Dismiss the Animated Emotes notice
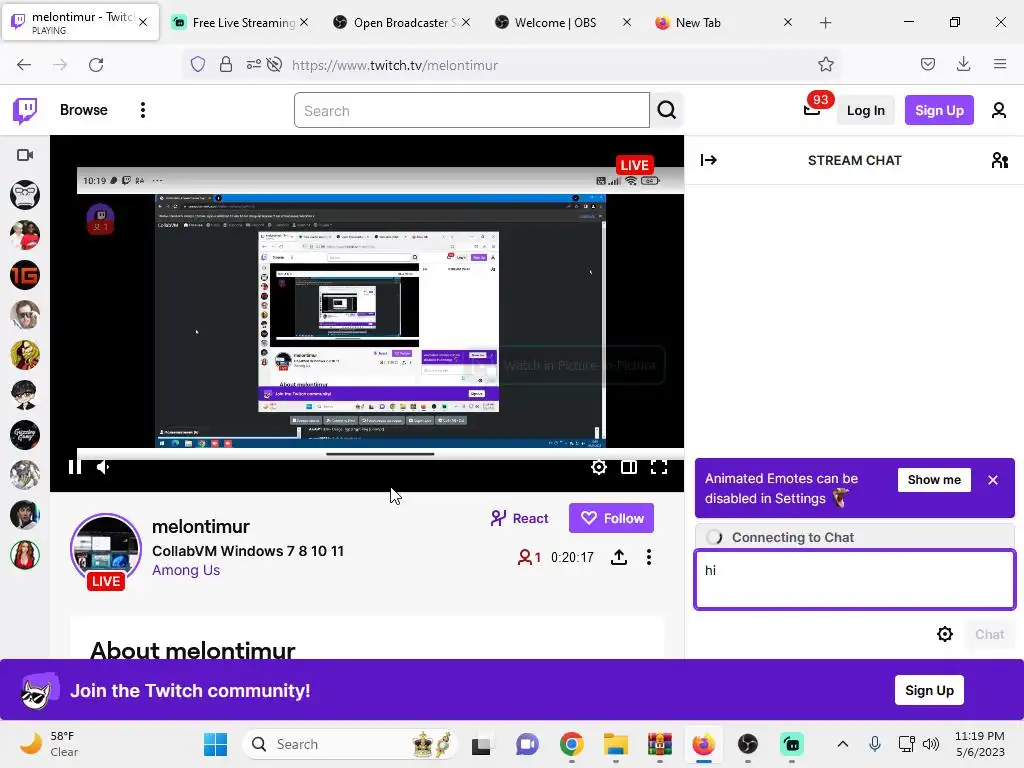 [993, 480]
